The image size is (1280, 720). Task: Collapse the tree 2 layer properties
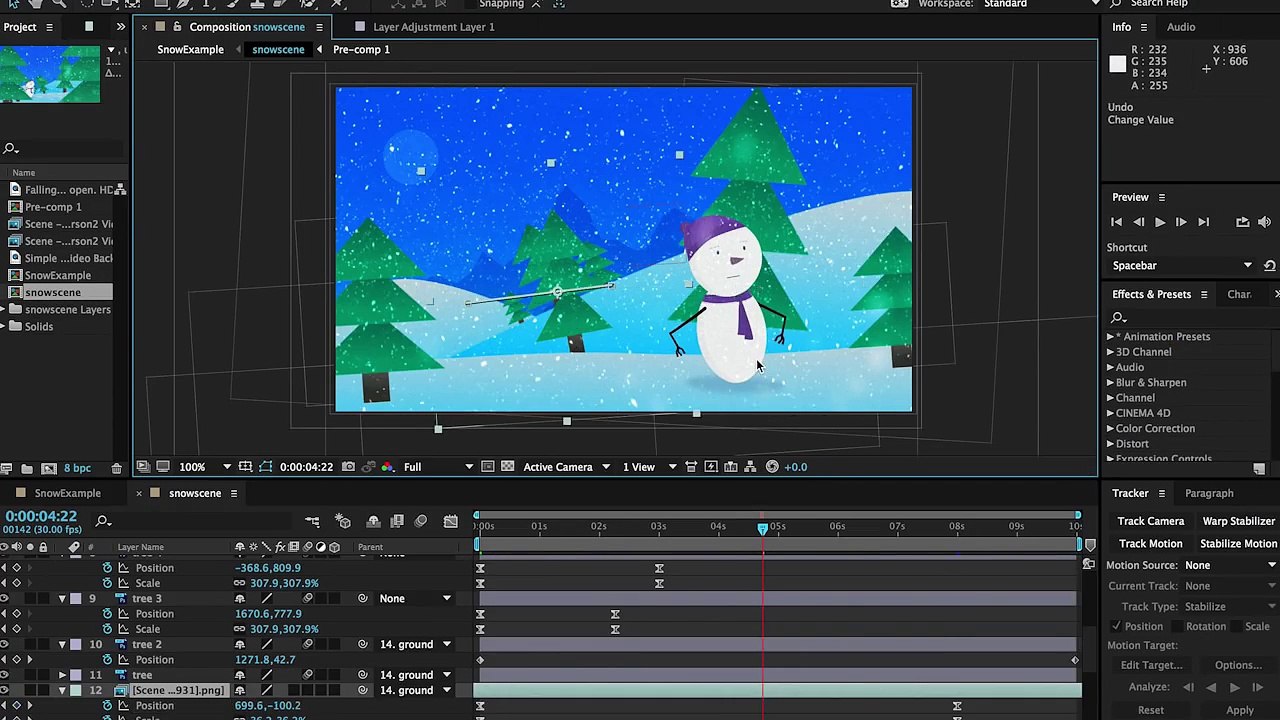(x=62, y=644)
